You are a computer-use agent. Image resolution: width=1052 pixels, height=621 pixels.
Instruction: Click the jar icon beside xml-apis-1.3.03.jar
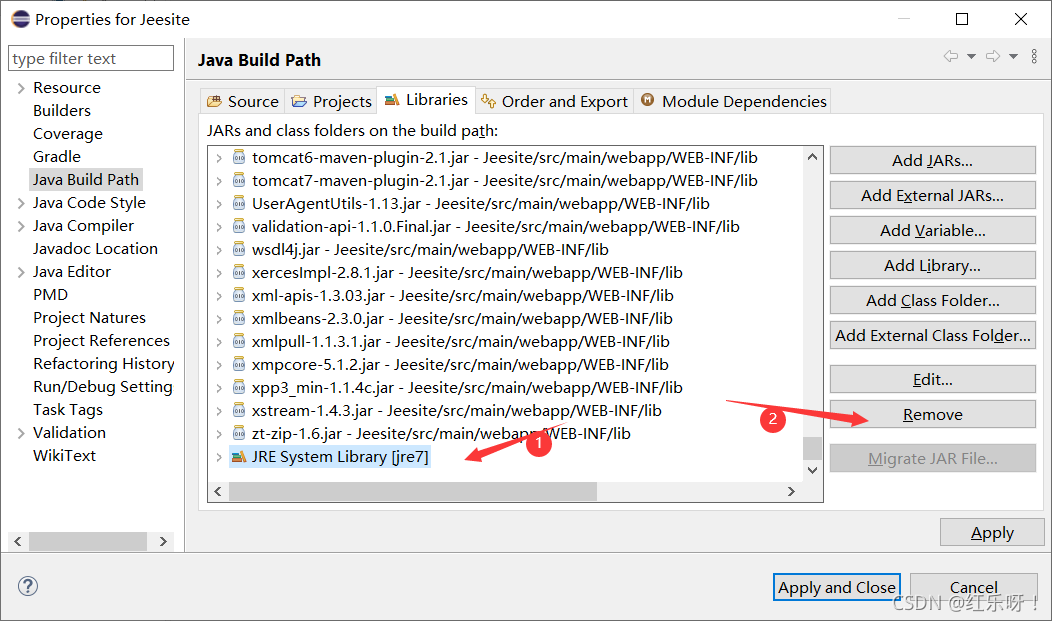(239, 296)
